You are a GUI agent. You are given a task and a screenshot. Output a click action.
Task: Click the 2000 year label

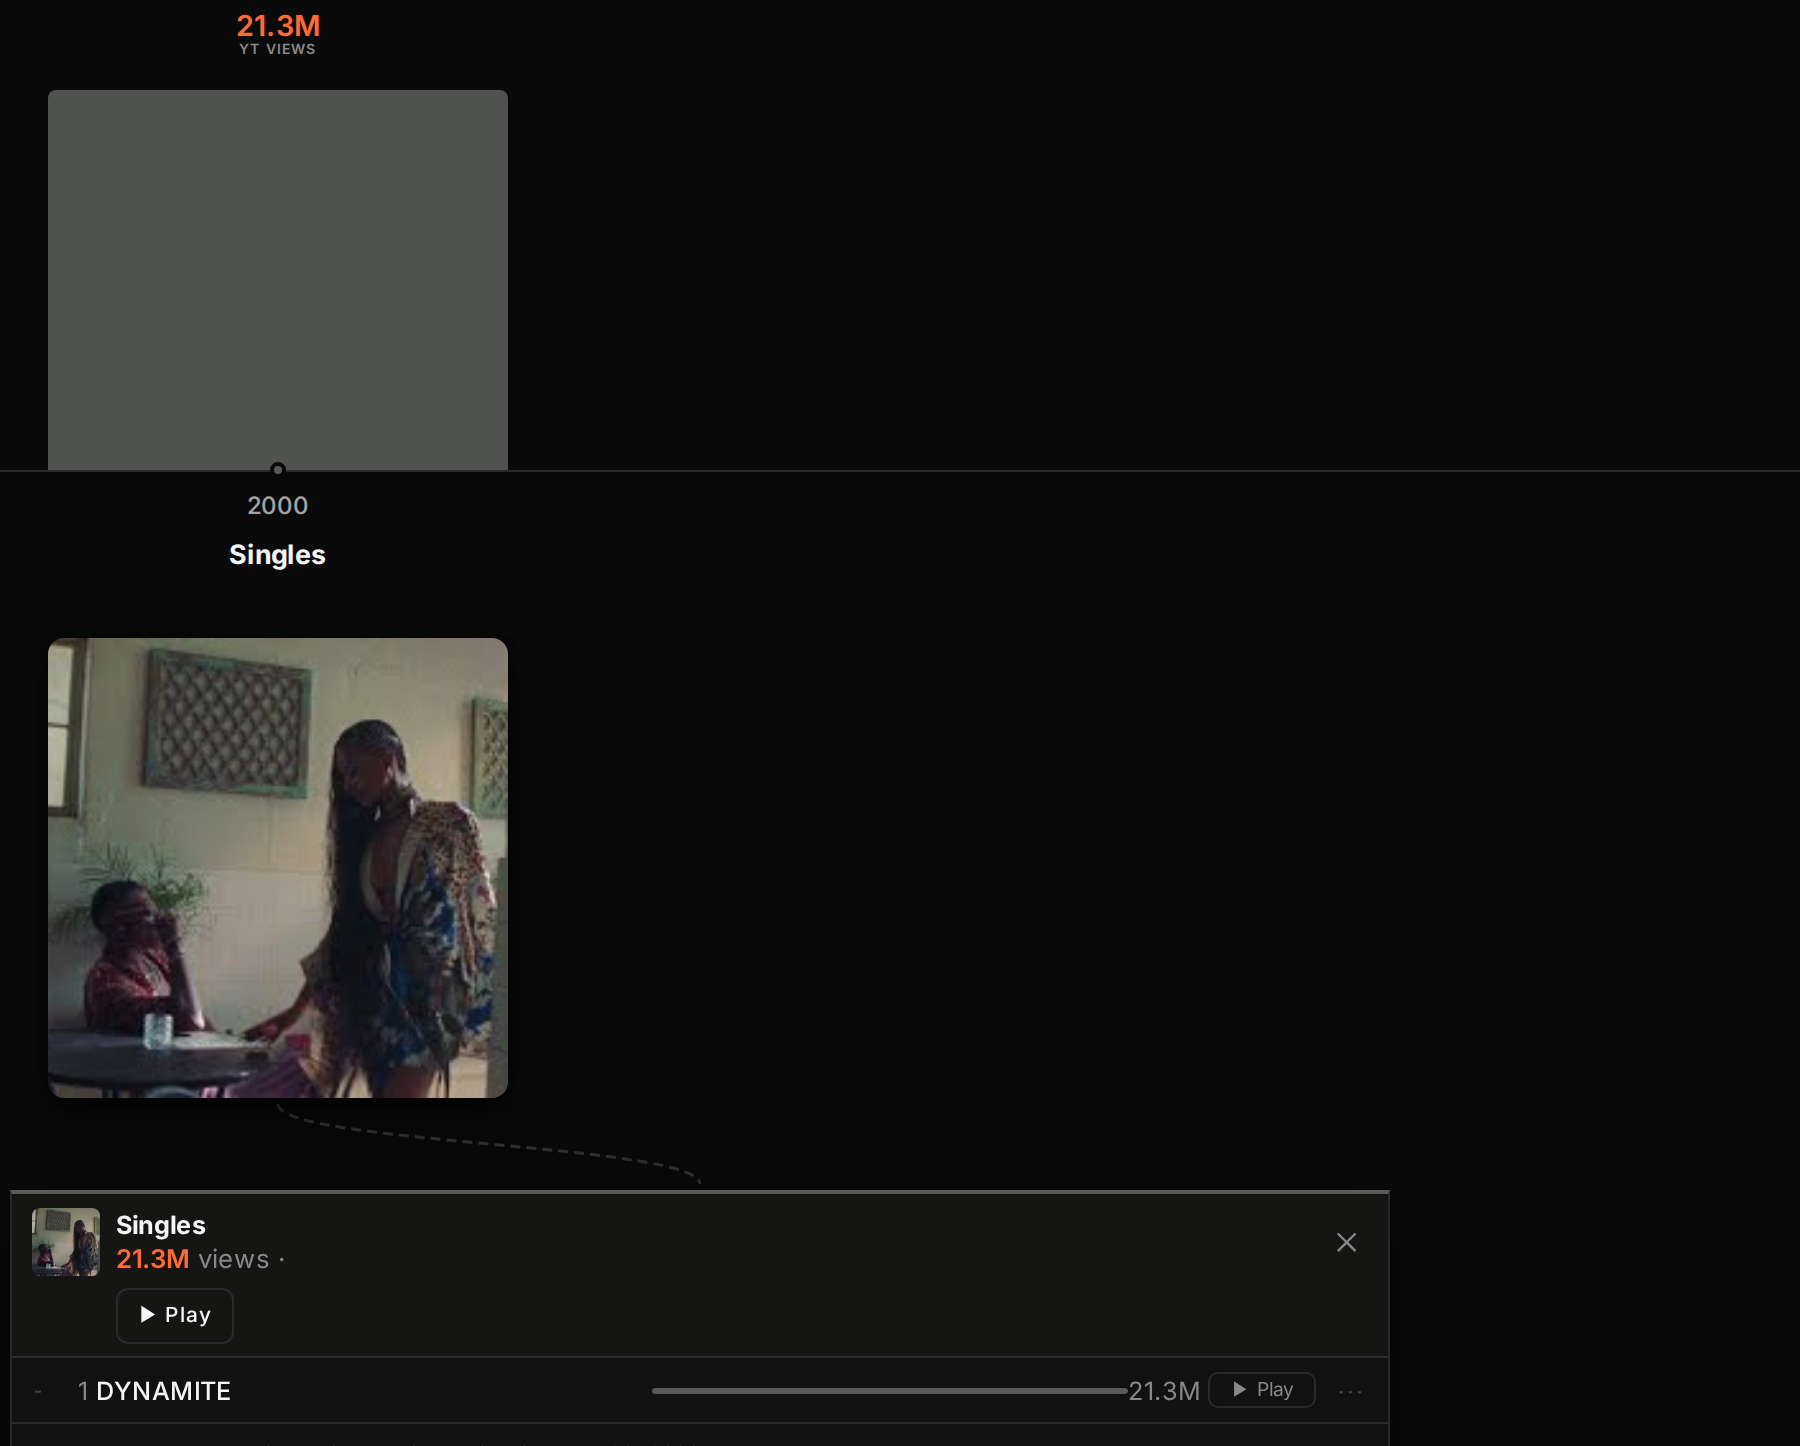[x=278, y=506]
